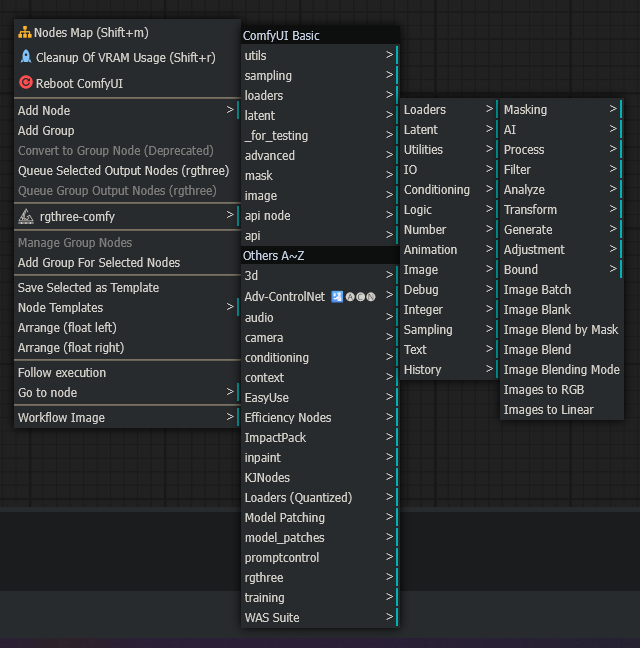
Task: Expand the Workflow Image submenu
Action: click(x=126, y=417)
